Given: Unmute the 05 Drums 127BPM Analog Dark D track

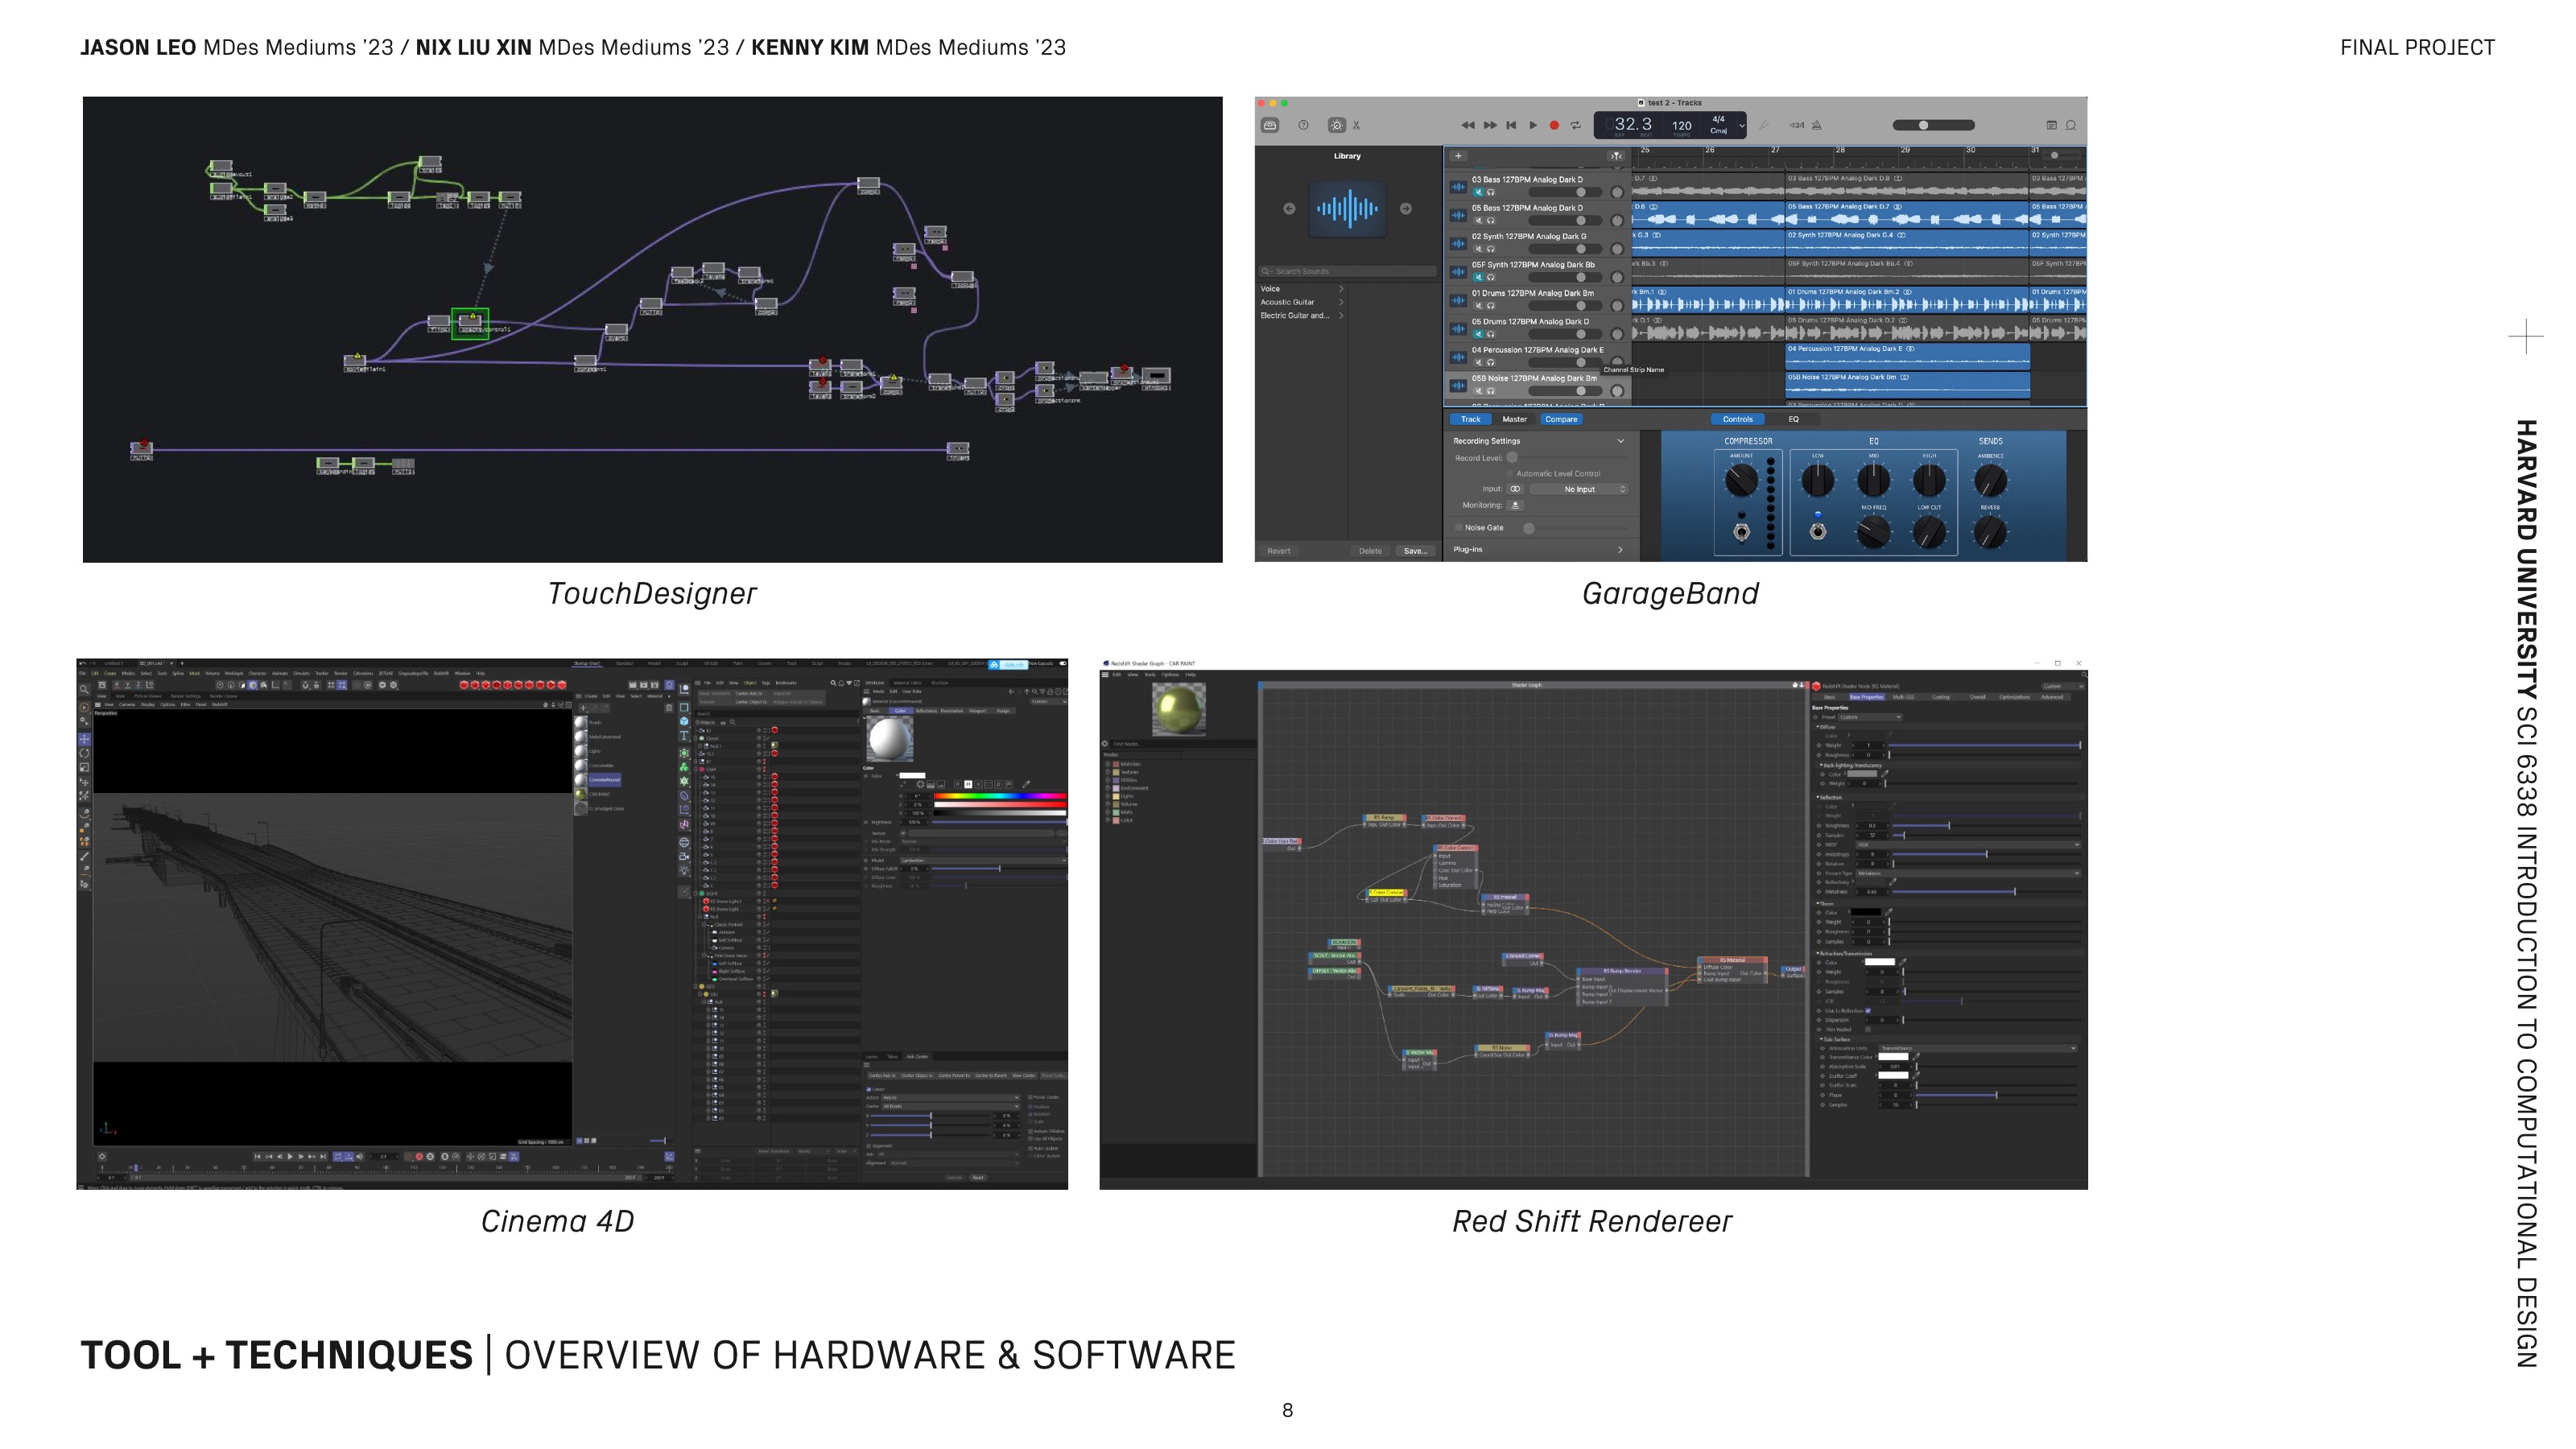Looking at the screenshot, I should click(1478, 334).
